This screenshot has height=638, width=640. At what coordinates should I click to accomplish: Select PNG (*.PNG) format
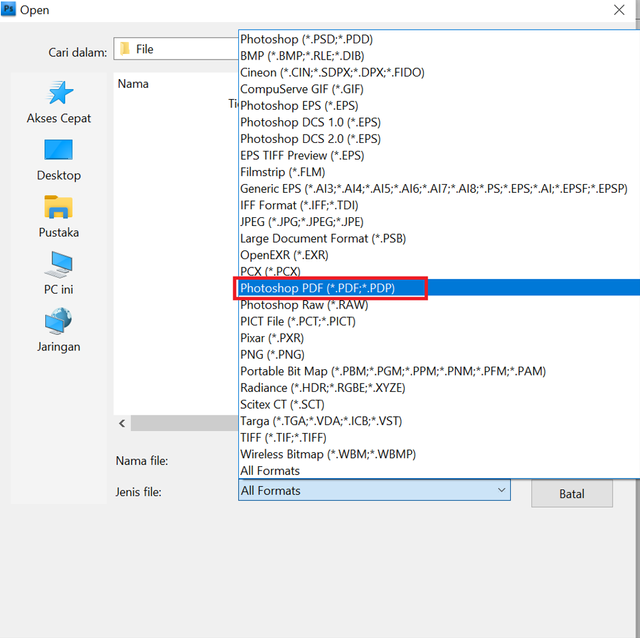click(x=439, y=354)
